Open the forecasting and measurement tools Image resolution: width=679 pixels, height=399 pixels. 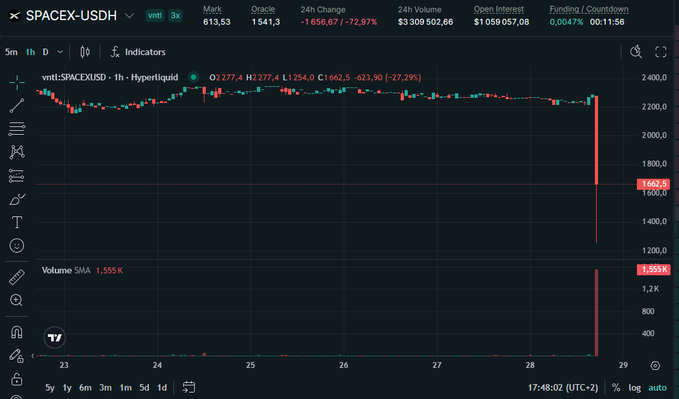point(17,176)
